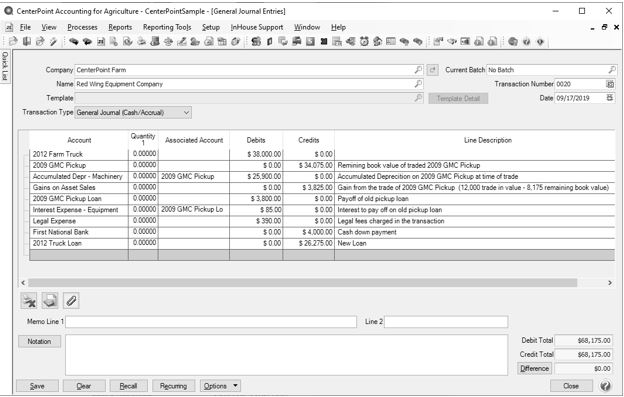Viewport: 624px width, 397px height.
Task: Open the calendar icon beside Date
Action: (x=610, y=98)
